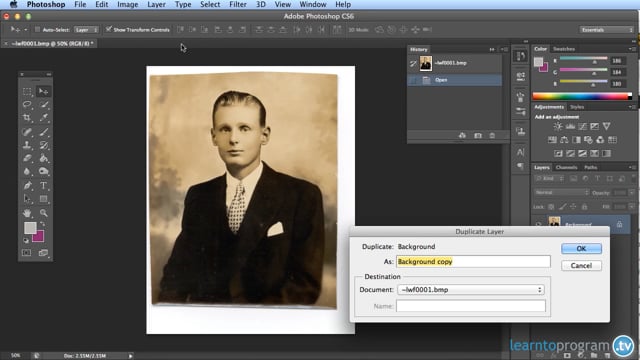Open the Document destination dropdown
The image size is (640, 360).
tap(471, 290)
